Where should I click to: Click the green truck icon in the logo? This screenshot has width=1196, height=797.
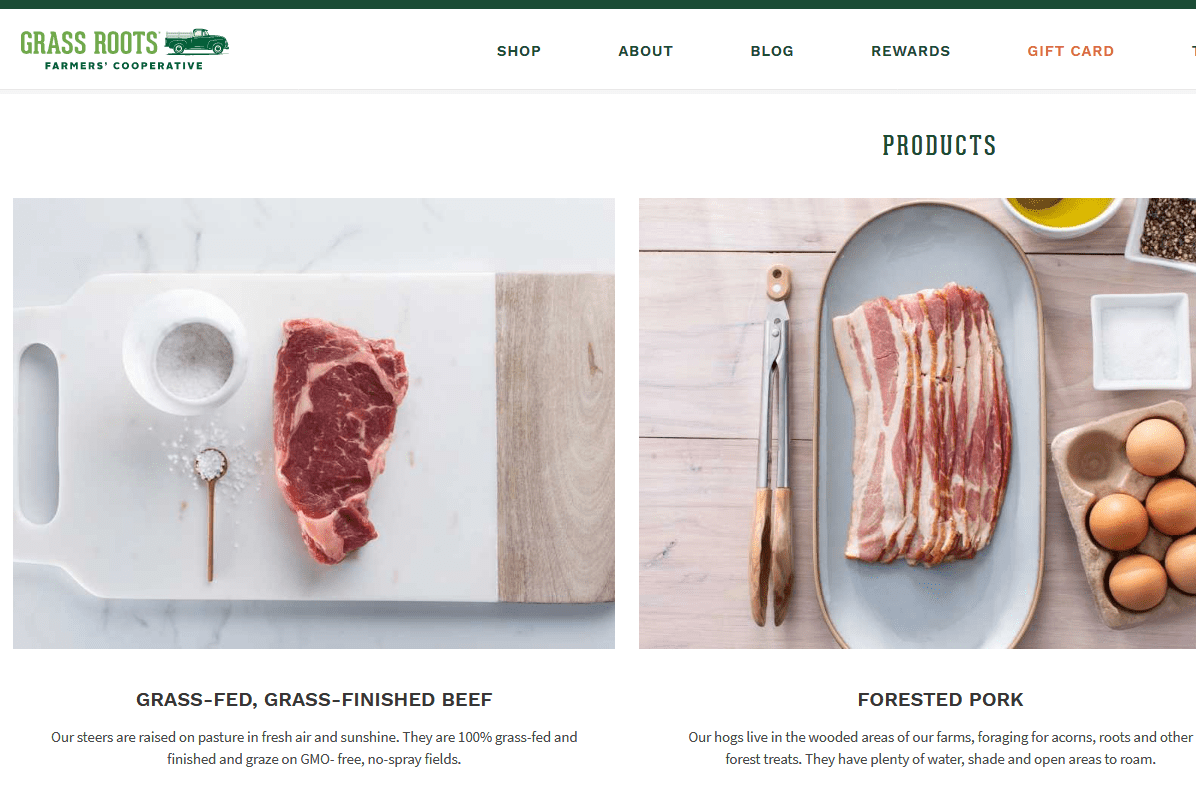tap(199, 44)
